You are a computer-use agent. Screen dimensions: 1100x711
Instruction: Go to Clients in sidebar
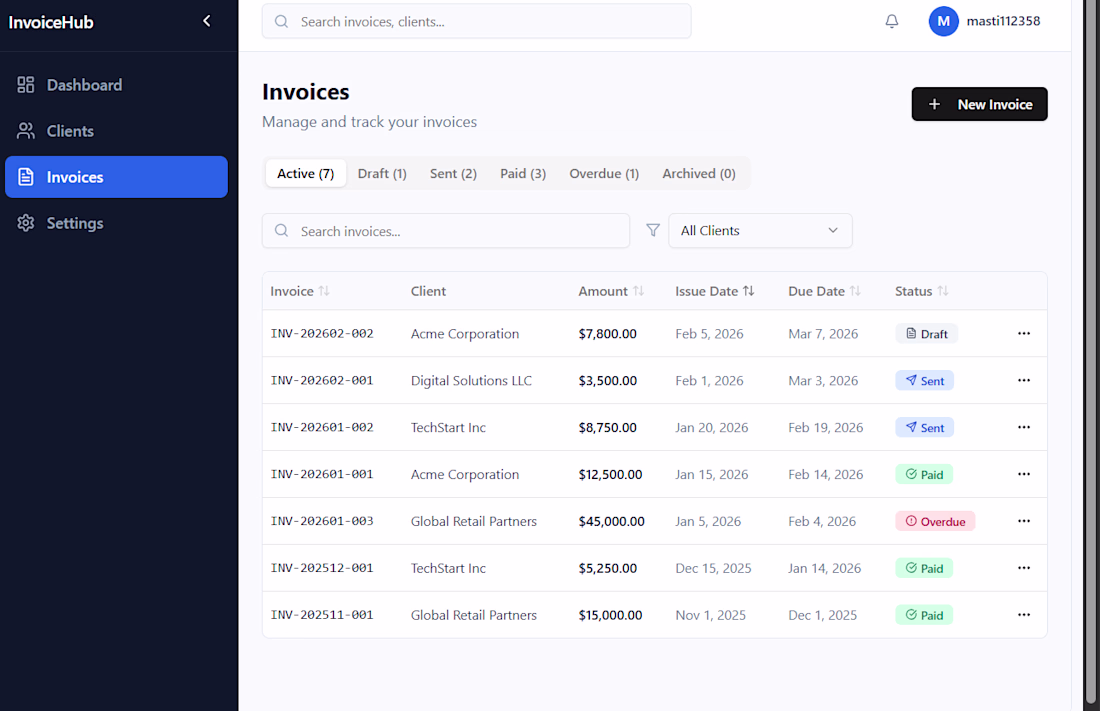click(116, 131)
